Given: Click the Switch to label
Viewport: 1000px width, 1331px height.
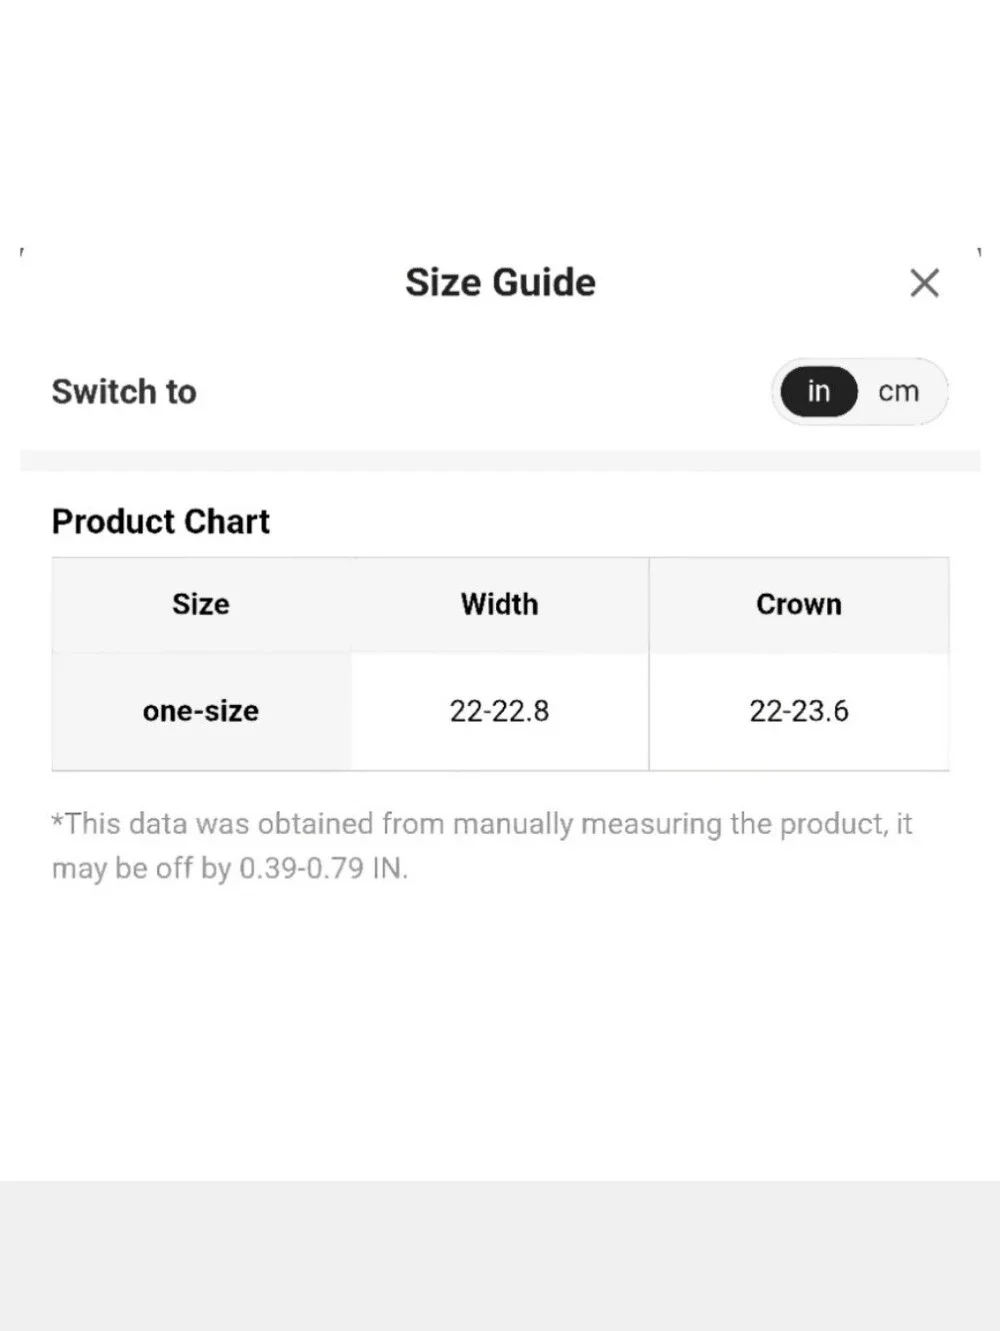Looking at the screenshot, I should [x=124, y=391].
